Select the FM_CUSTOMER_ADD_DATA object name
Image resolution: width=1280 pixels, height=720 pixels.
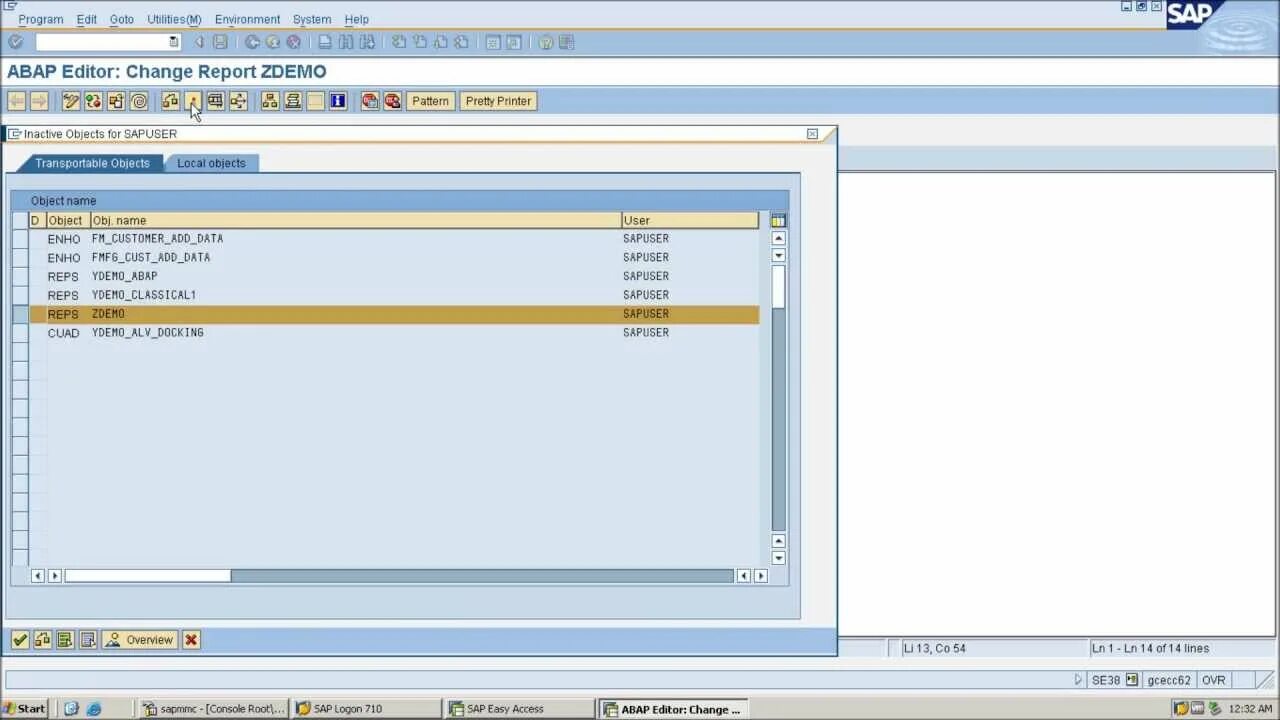(x=157, y=239)
